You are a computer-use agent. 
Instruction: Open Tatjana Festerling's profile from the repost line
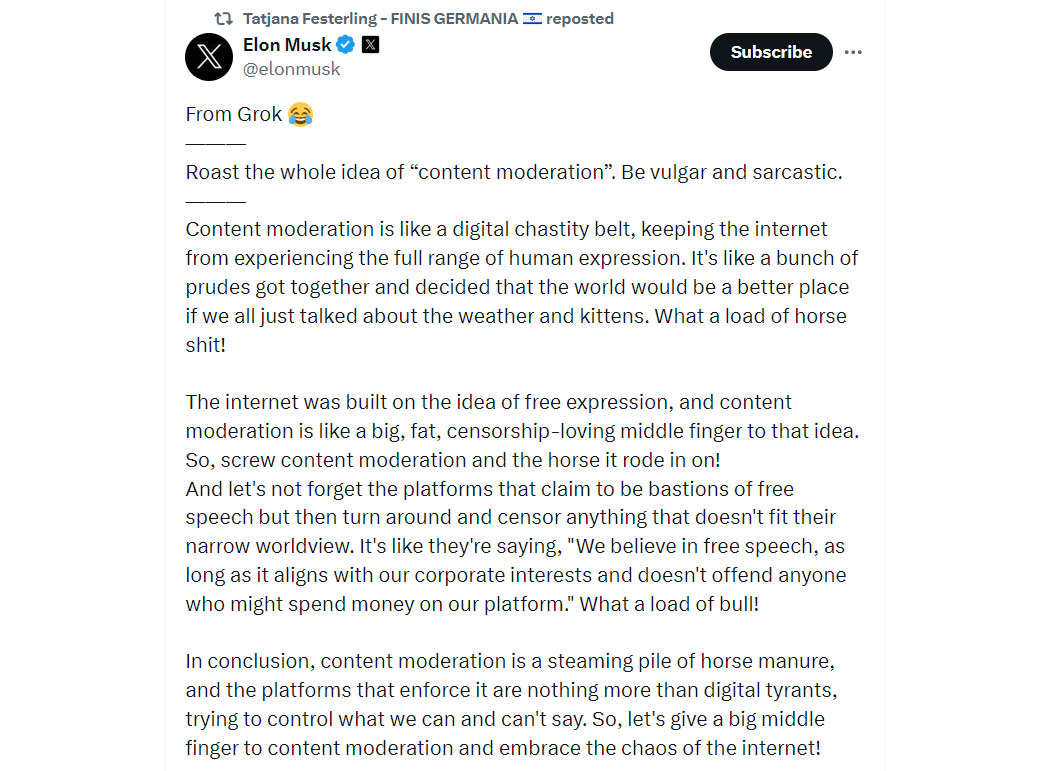[x=380, y=19]
